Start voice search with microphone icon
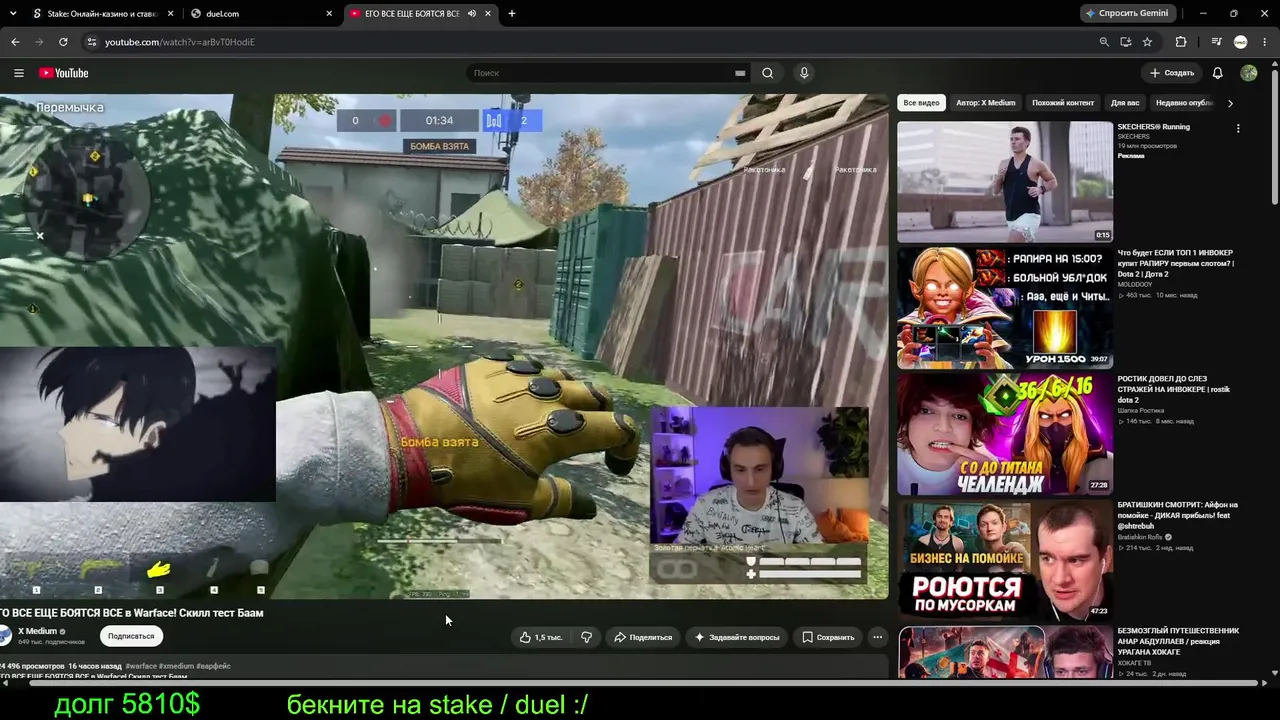1280x720 pixels. coord(803,73)
